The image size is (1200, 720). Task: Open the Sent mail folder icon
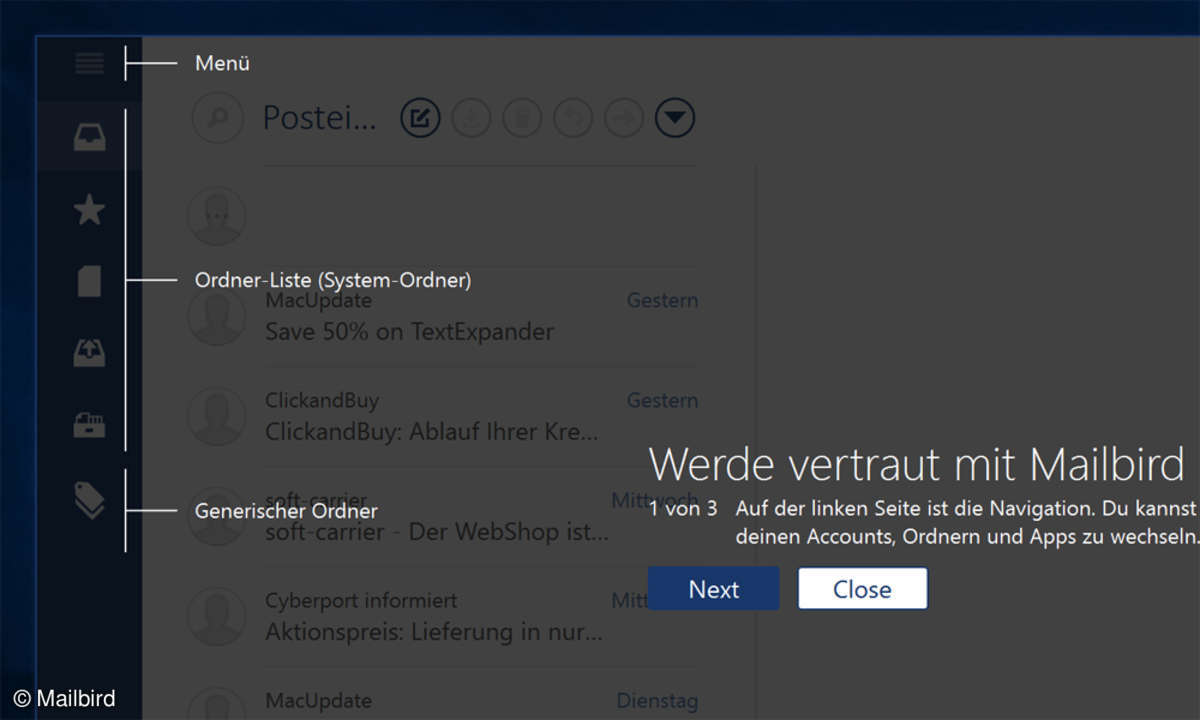pyautogui.click(x=89, y=353)
